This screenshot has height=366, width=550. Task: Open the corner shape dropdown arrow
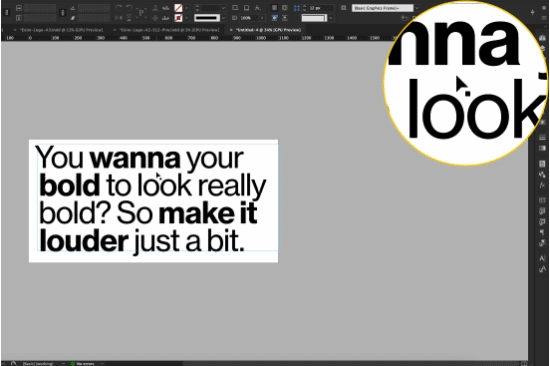[x=330, y=18]
